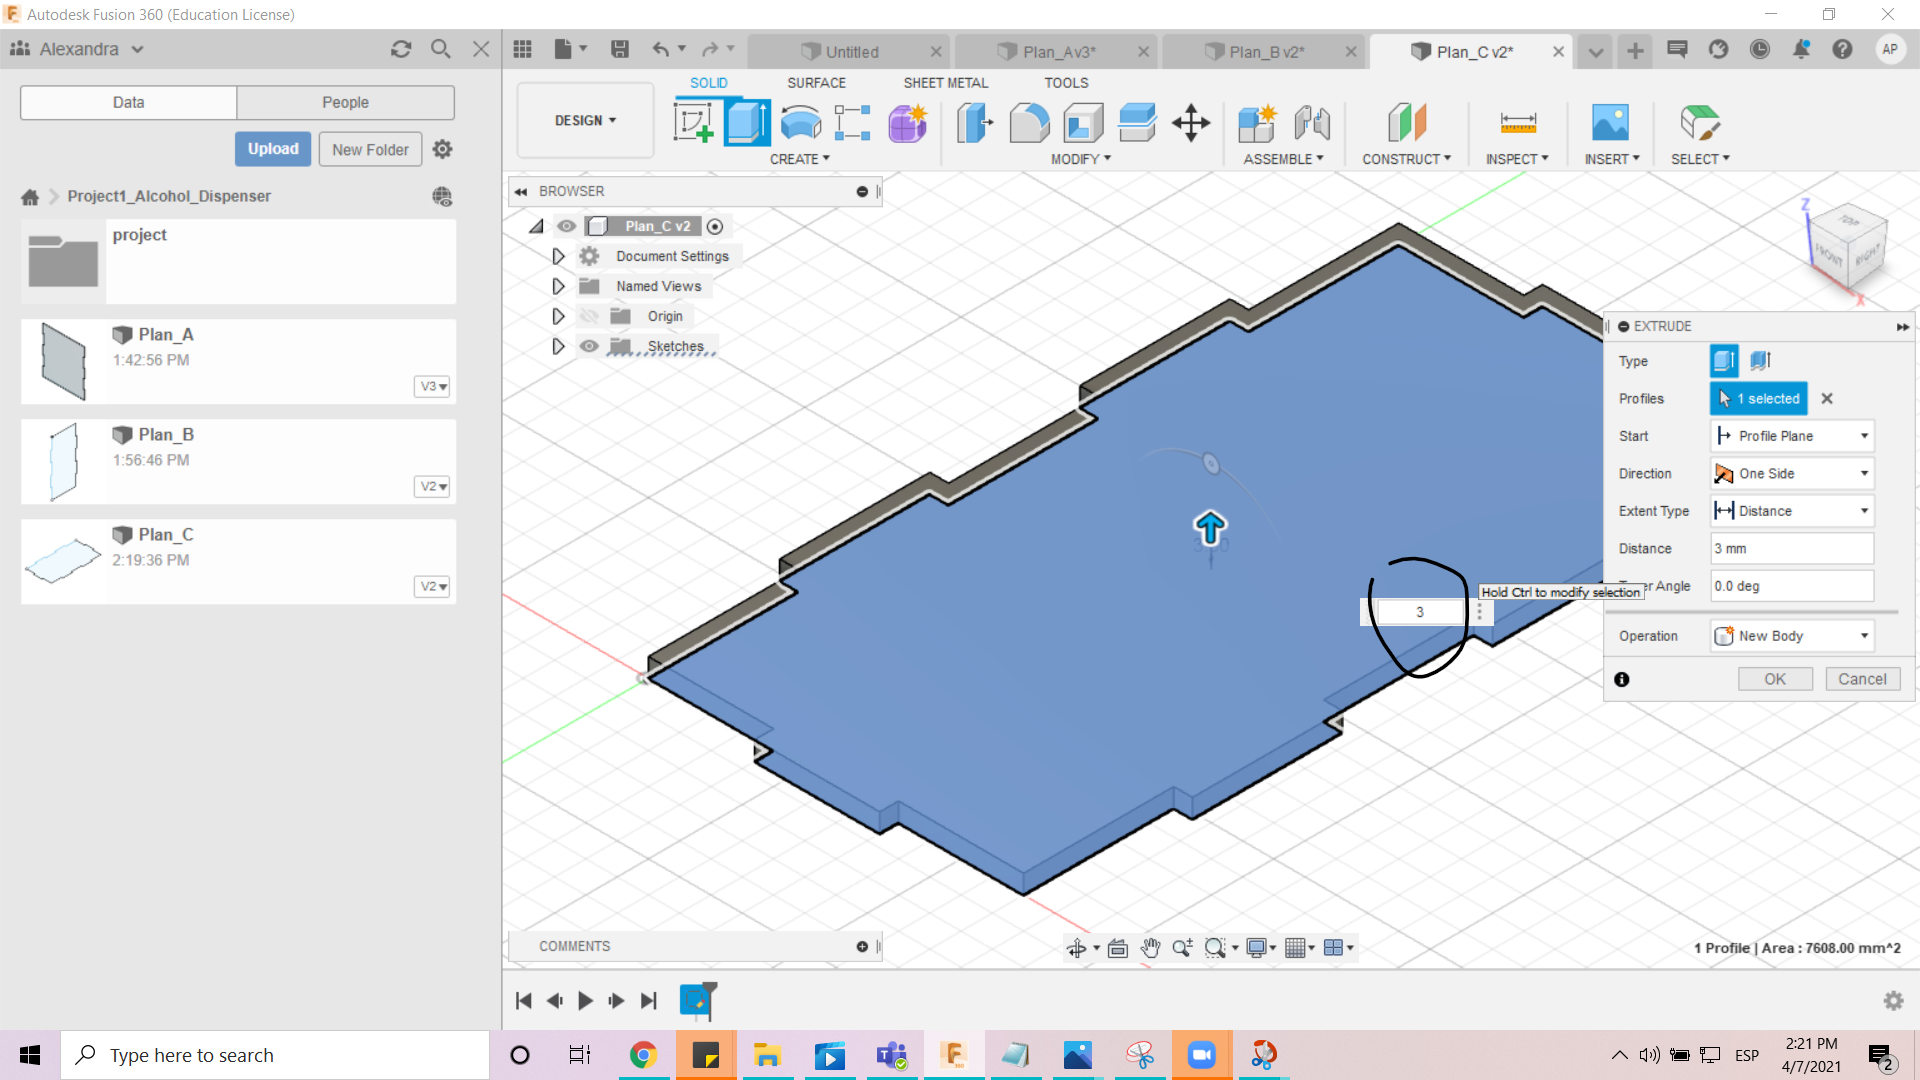Edit the Distance input field value
Image resolution: width=1920 pixels, height=1080 pixels.
click(1791, 549)
